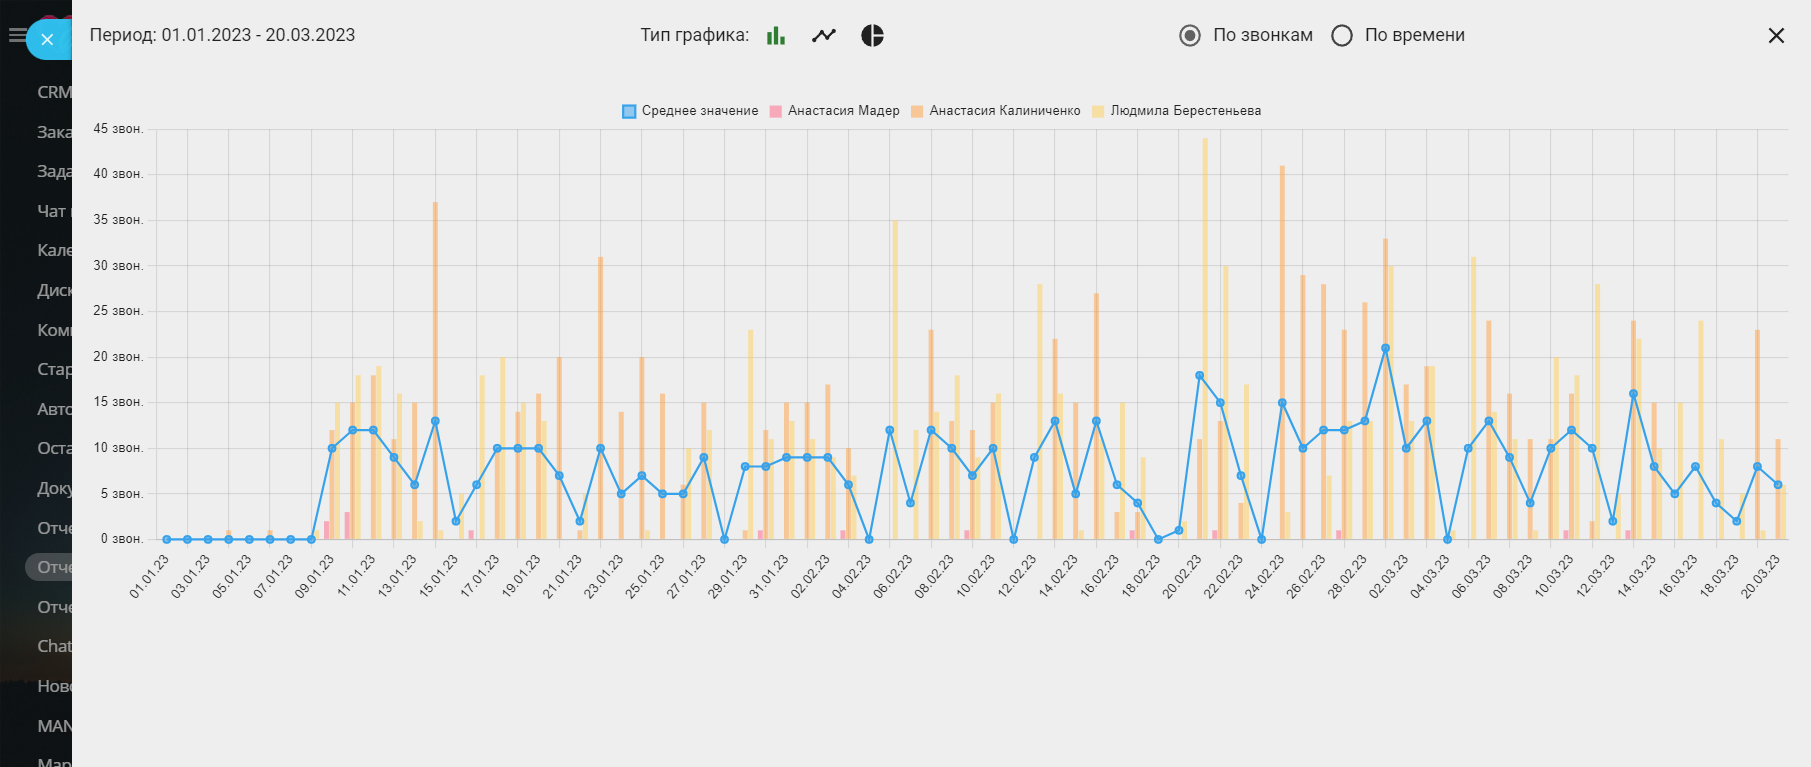Choose the pie chart type icon
The width and height of the screenshot is (1811, 767).
[x=872, y=36]
